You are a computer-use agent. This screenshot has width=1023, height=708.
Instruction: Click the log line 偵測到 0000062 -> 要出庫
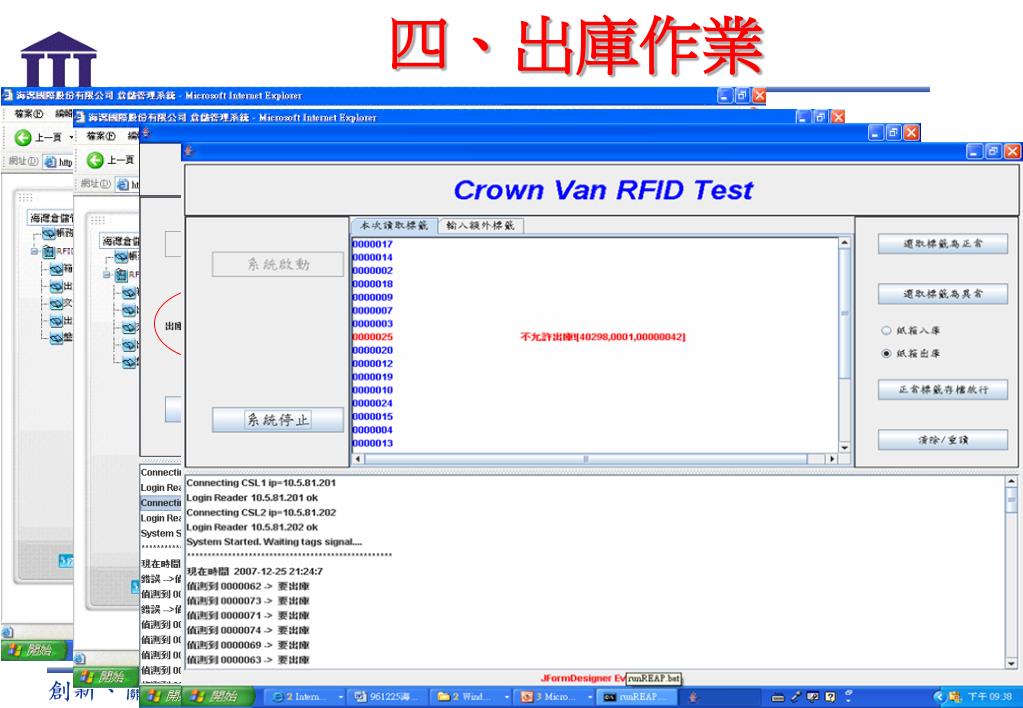[x=248, y=586]
